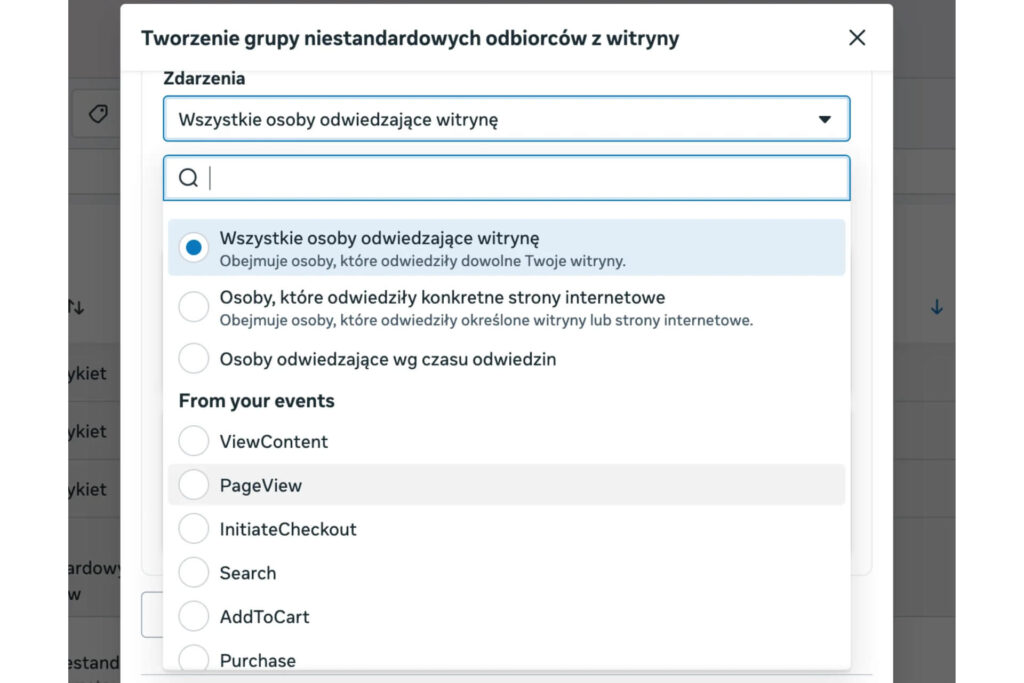
Task: Click the dialog title 'Tworzenie grupy niestandardowych odbiorców z witryny'
Action: (x=410, y=39)
